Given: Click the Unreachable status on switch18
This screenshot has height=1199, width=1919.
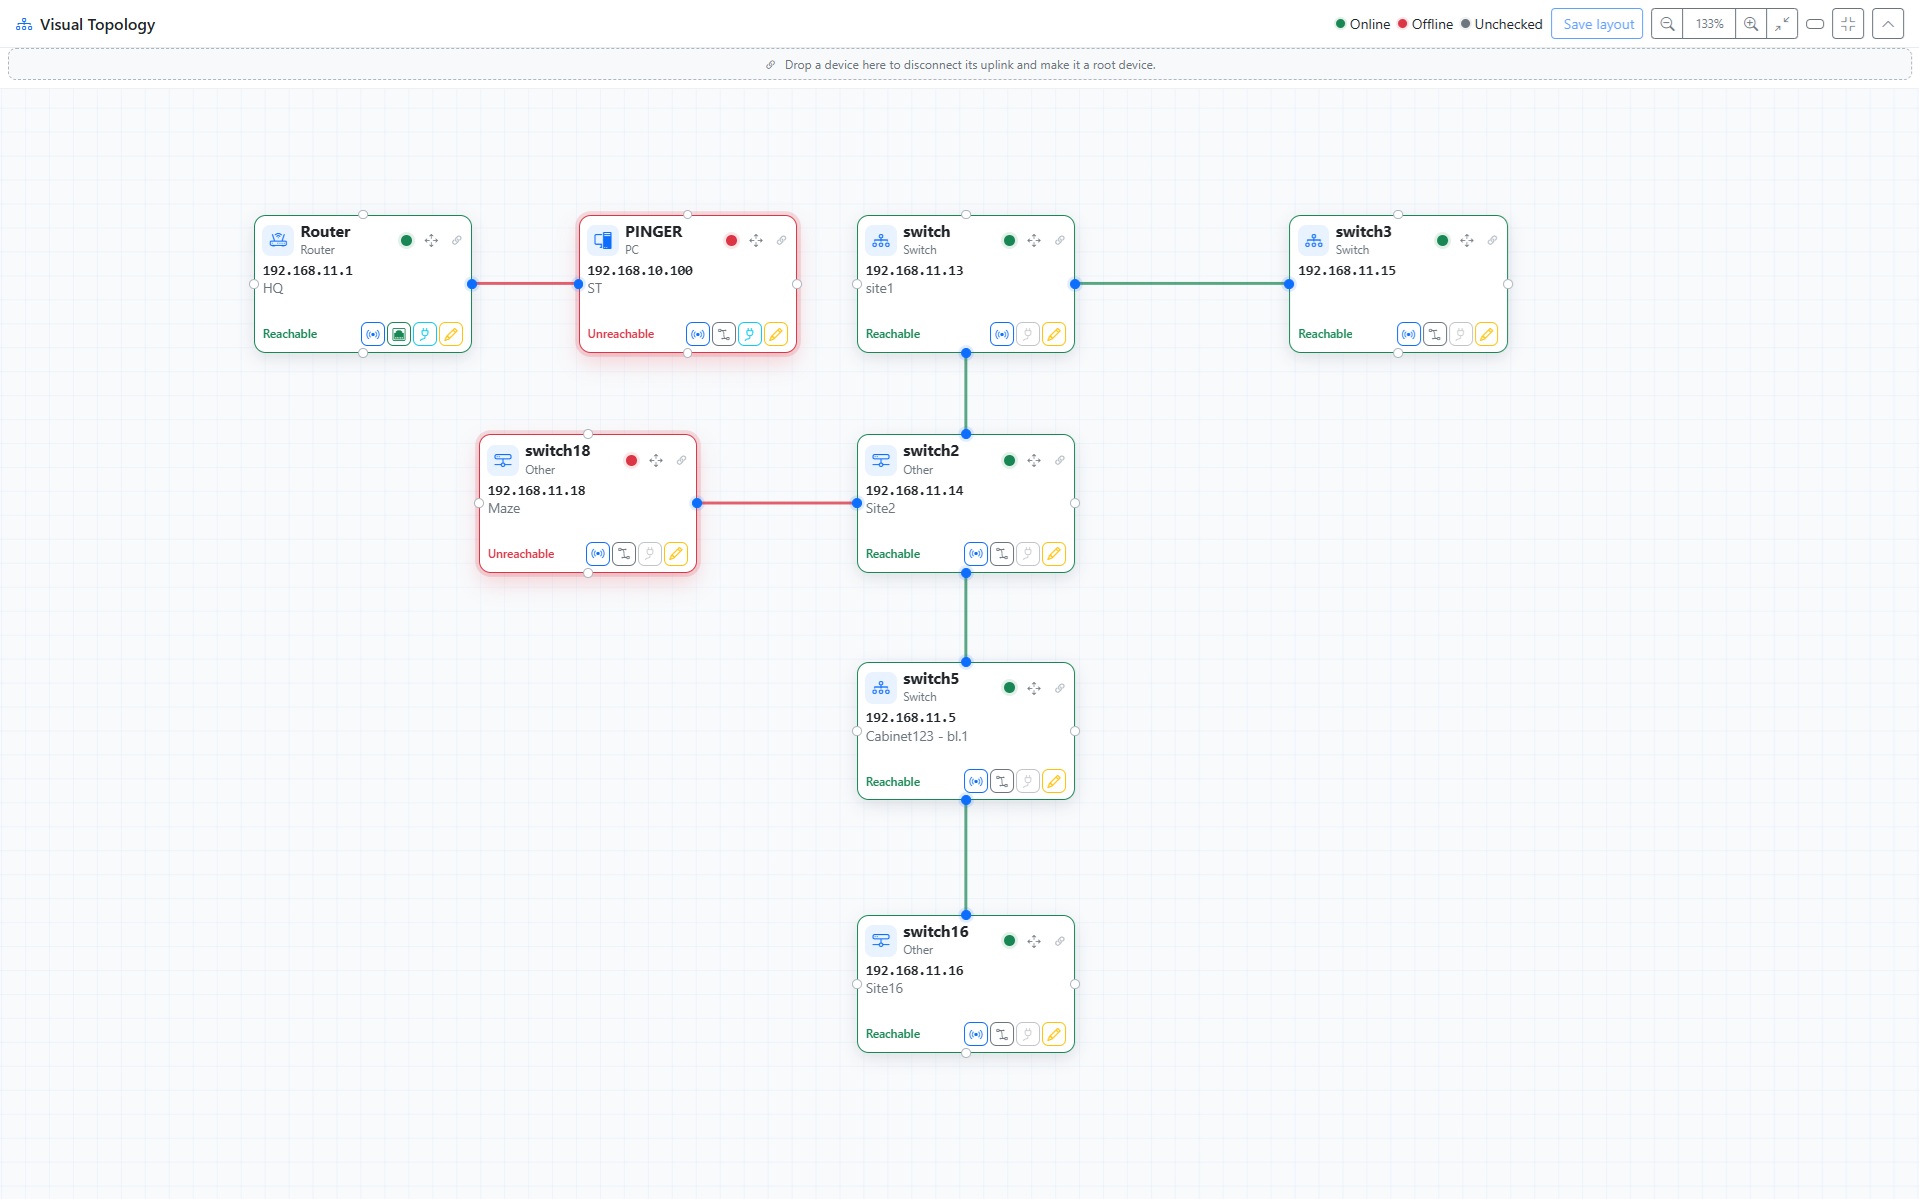Looking at the screenshot, I should click(521, 554).
